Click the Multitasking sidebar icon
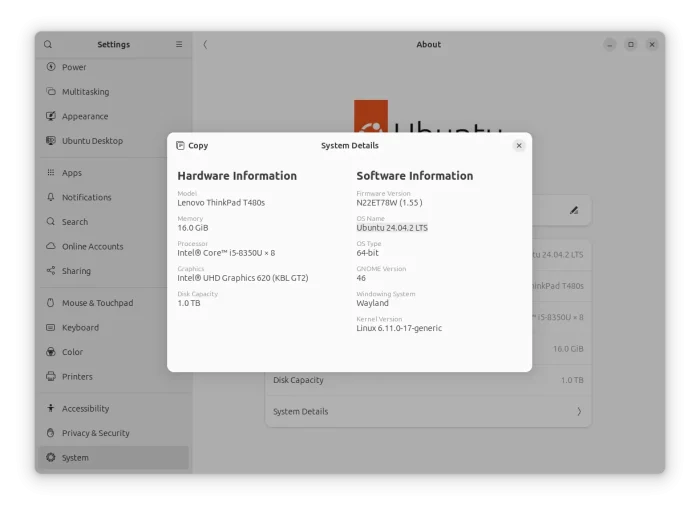 [51, 92]
